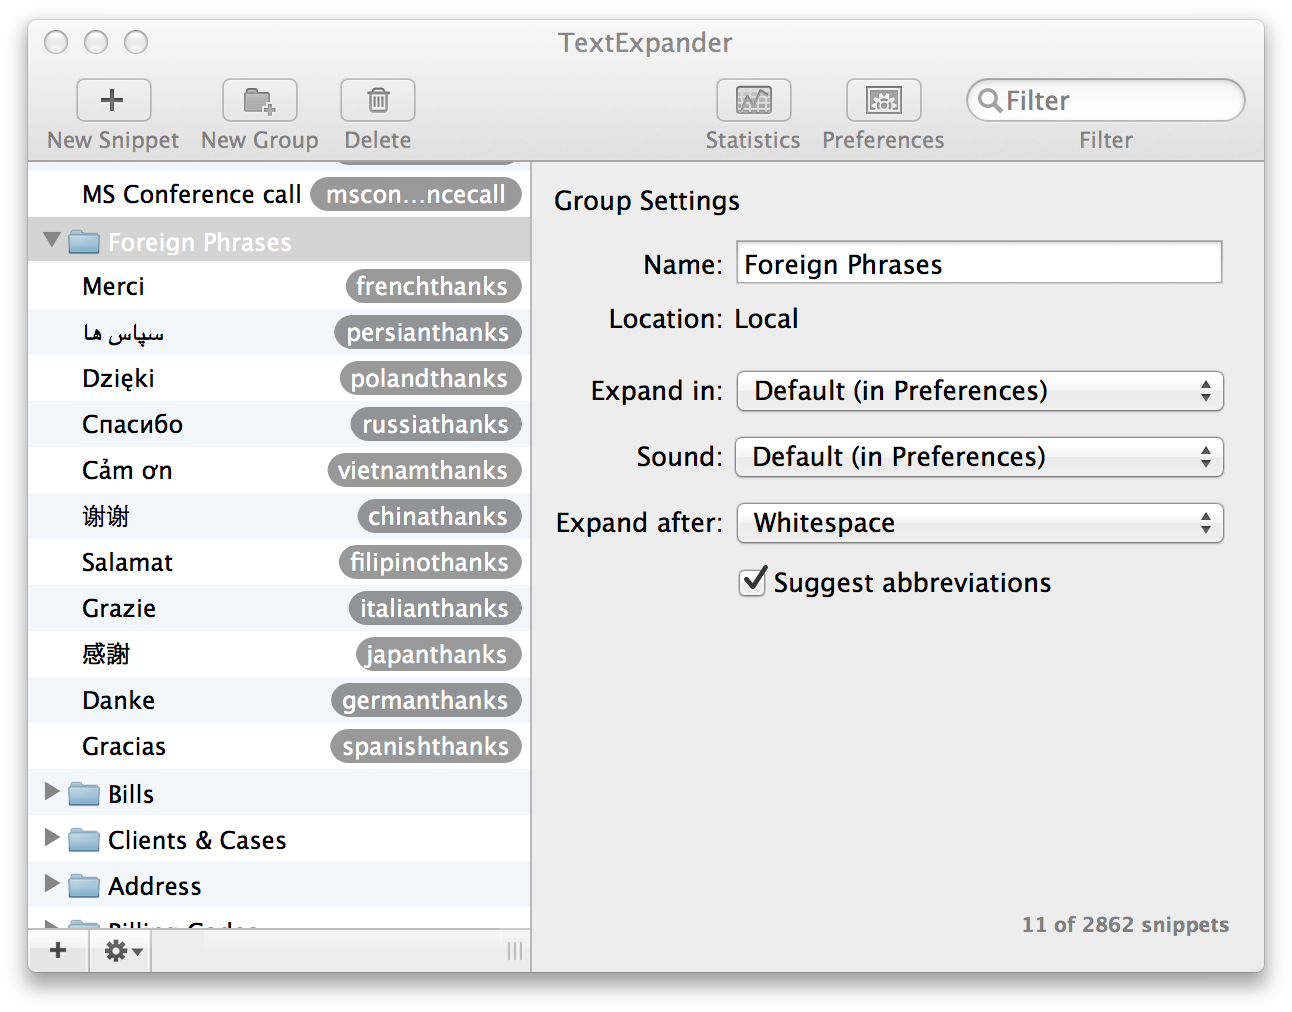Click the Bills folder icon
This screenshot has width=1292, height=1012.
(84, 794)
